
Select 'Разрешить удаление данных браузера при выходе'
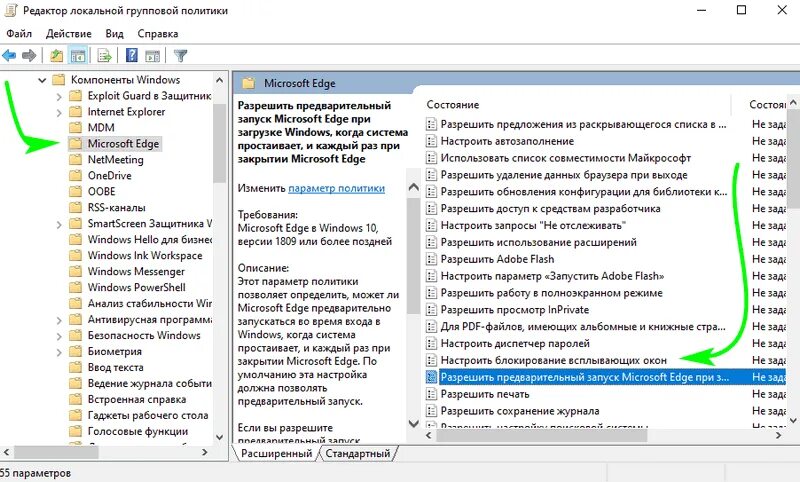pos(564,175)
